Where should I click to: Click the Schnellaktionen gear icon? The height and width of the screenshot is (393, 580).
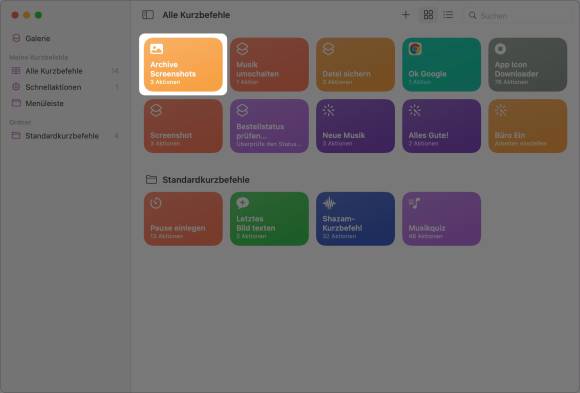(x=16, y=87)
